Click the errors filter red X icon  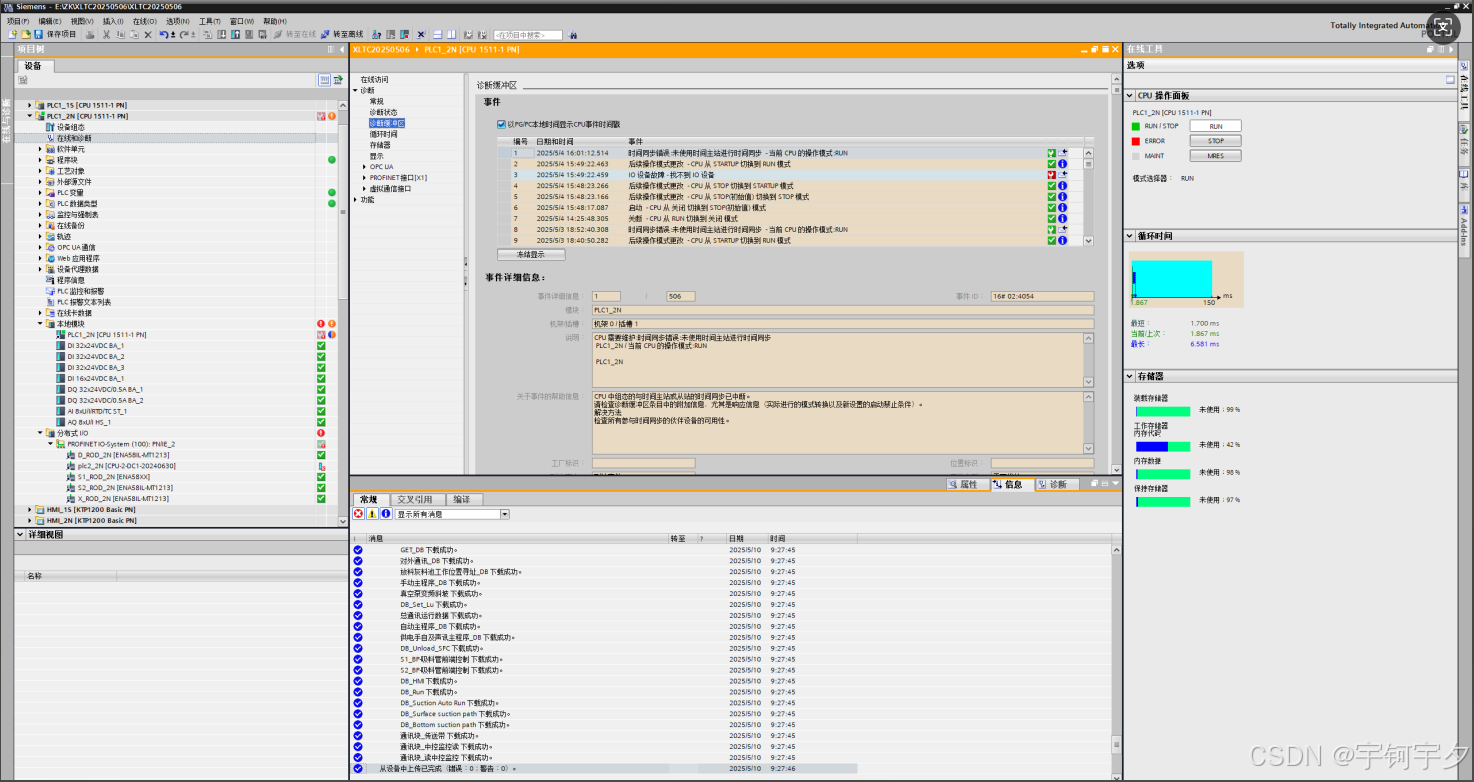point(358,514)
